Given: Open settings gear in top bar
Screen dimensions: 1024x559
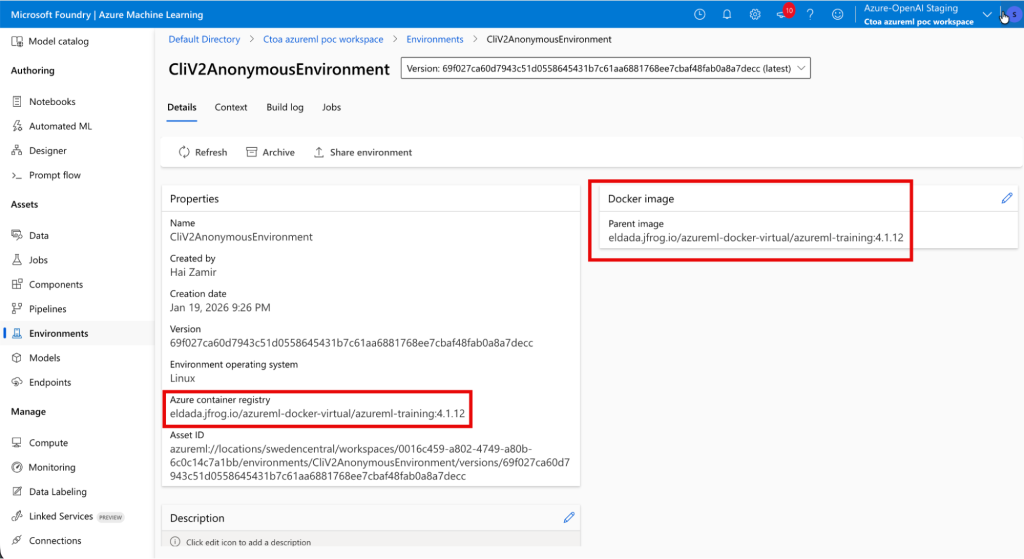Looking at the screenshot, I should [x=755, y=15].
